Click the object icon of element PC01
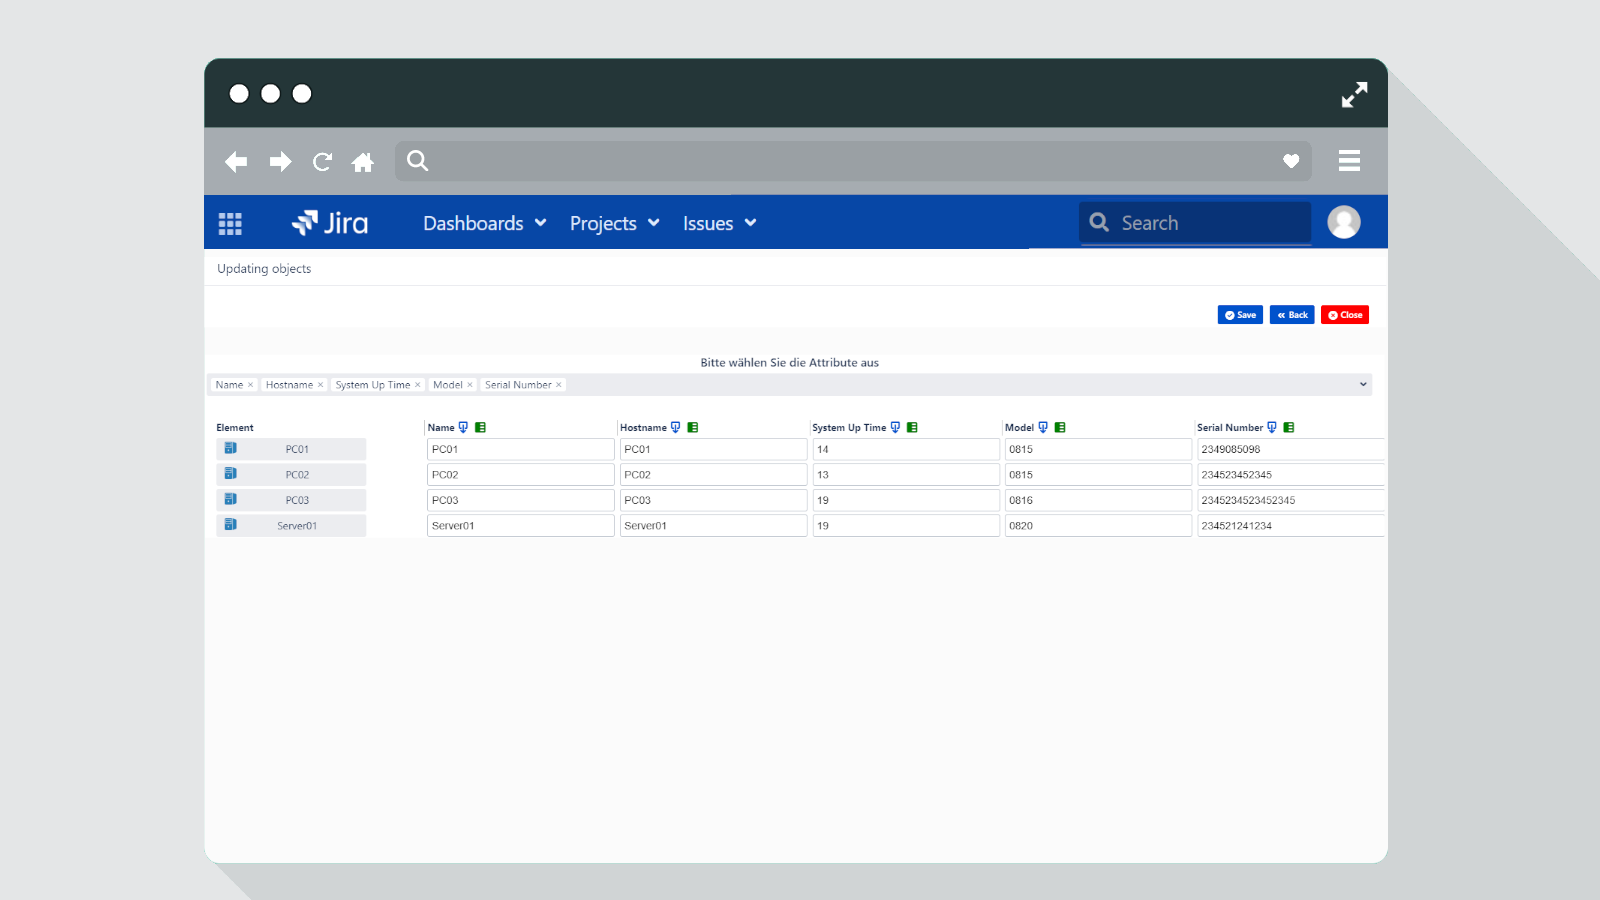The image size is (1600, 900). [x=231, y=448]
